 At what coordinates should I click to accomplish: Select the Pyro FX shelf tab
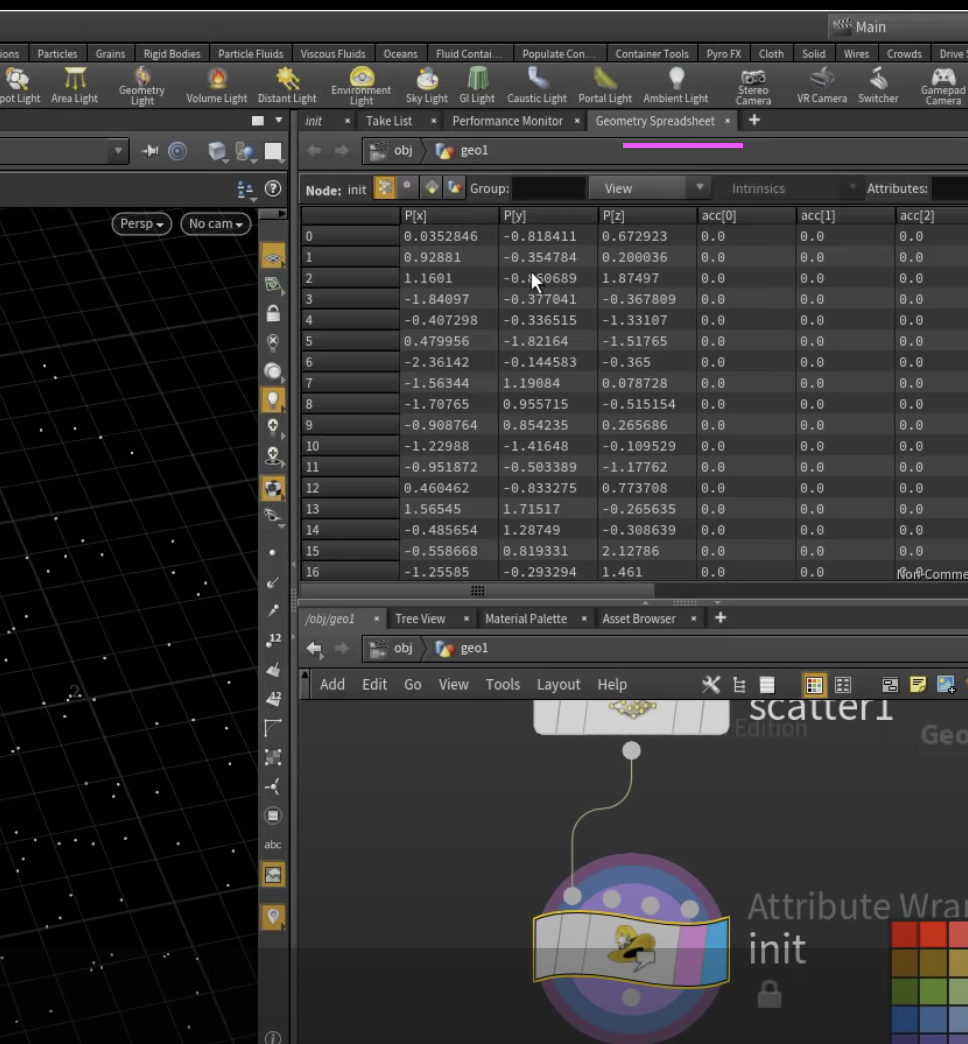[x=724, y=54]
